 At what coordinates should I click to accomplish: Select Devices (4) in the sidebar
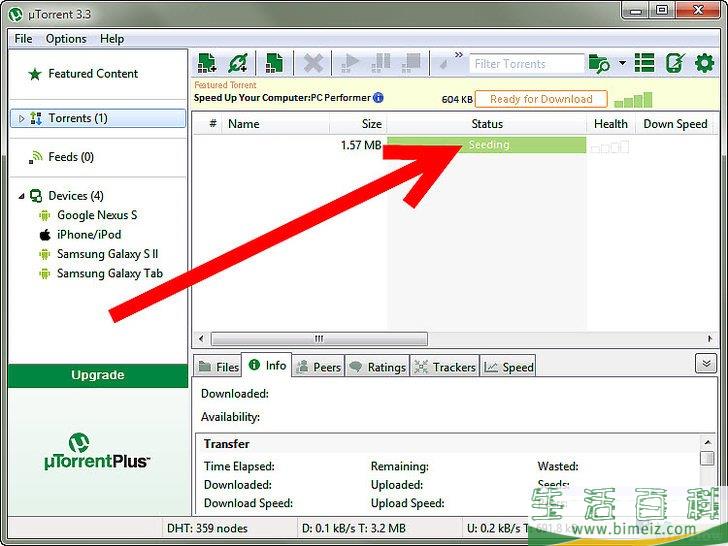click(76, 196)
